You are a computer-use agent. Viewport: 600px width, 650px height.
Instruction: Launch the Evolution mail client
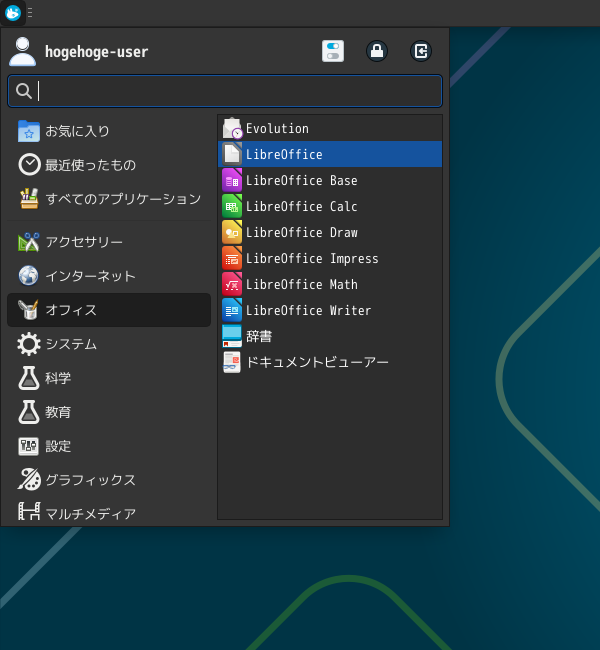[x=277, y=129]
